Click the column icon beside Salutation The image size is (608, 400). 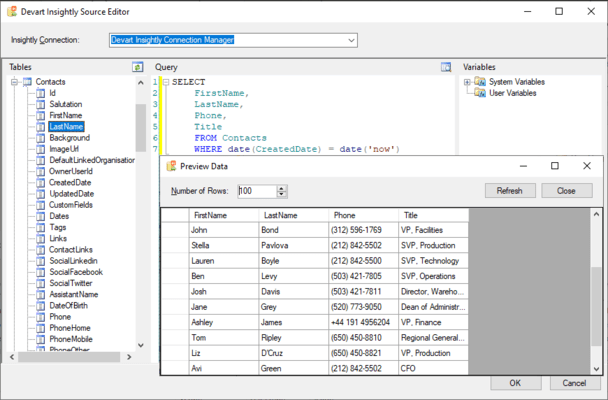coord(41,104)
